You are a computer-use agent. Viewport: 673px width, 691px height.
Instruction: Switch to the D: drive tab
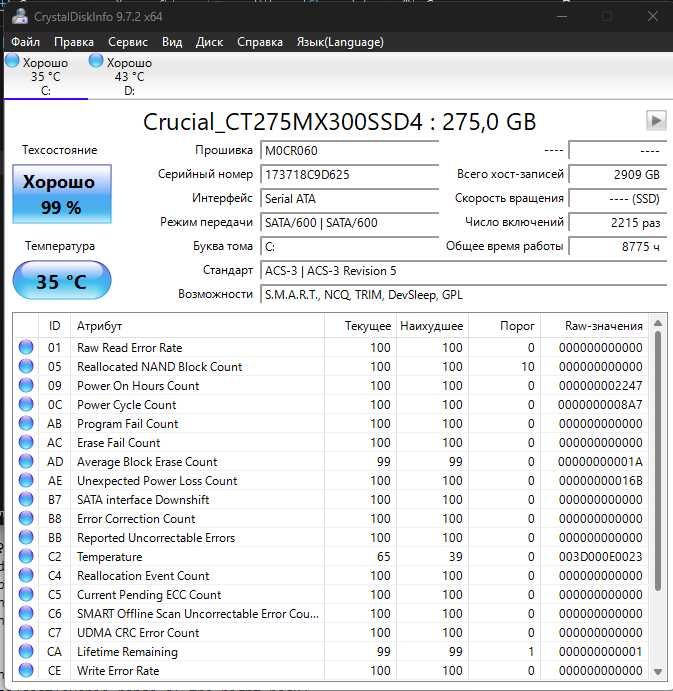(x=129, y=76)
